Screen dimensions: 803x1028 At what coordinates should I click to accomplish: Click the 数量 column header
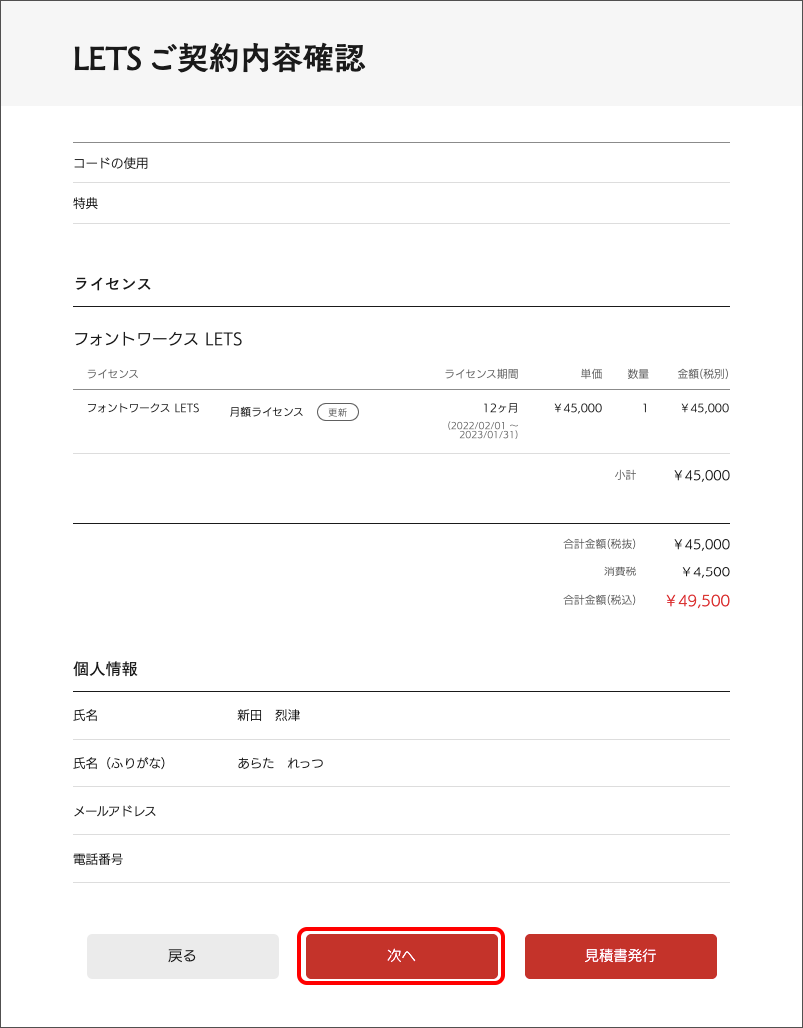(x=638, y=374)
